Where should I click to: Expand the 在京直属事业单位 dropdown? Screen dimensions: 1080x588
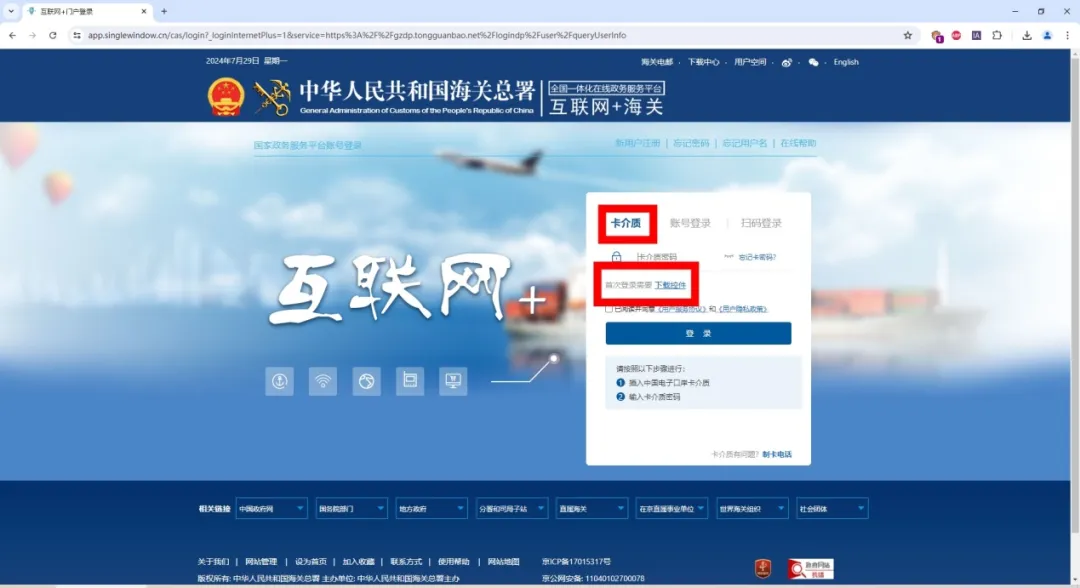point(672,508)
